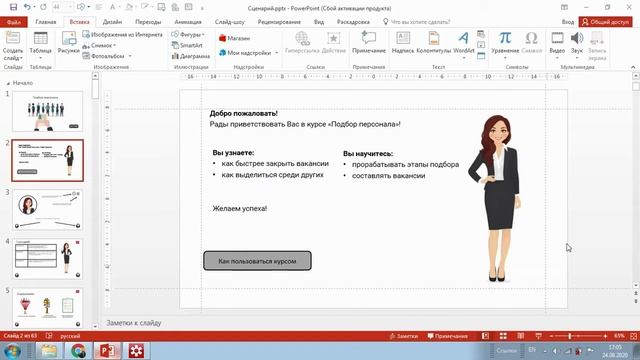Customize the Quick Access Toolbar dropdown
The image size is (640, 360).
[202, 8]
